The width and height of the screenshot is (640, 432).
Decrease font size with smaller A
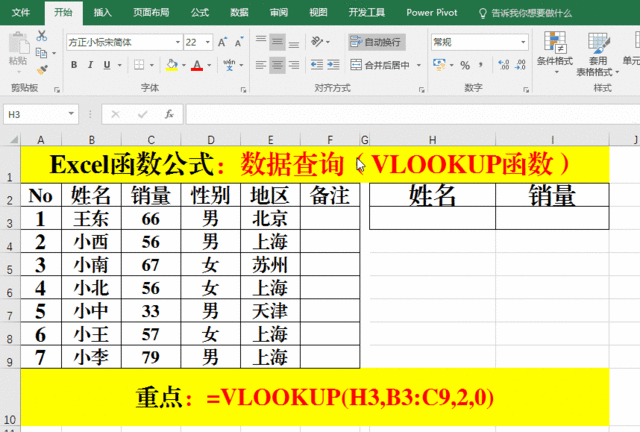tap(239, 42)
